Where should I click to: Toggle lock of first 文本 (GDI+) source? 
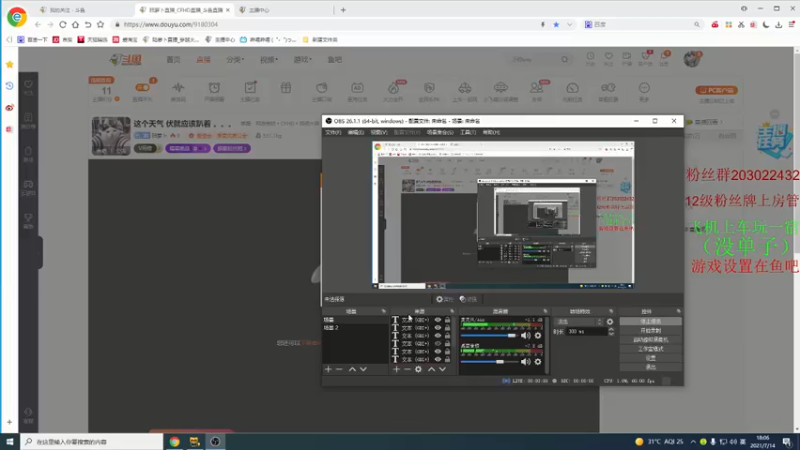coord(447,320)
